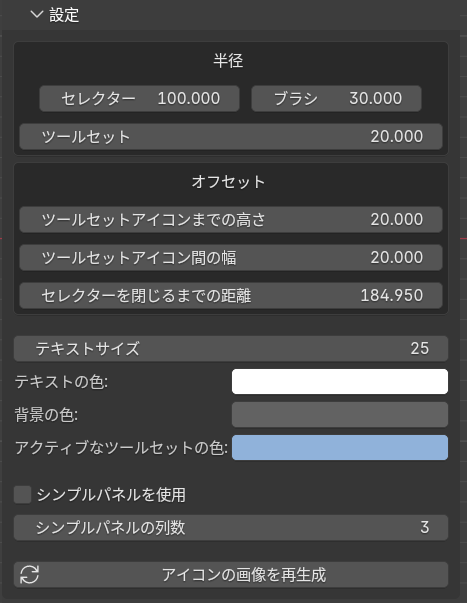Screen dimensions: 467x603
Task: Click ツールセットアイコンまでの高さ value field
Action: click(231, 220)
